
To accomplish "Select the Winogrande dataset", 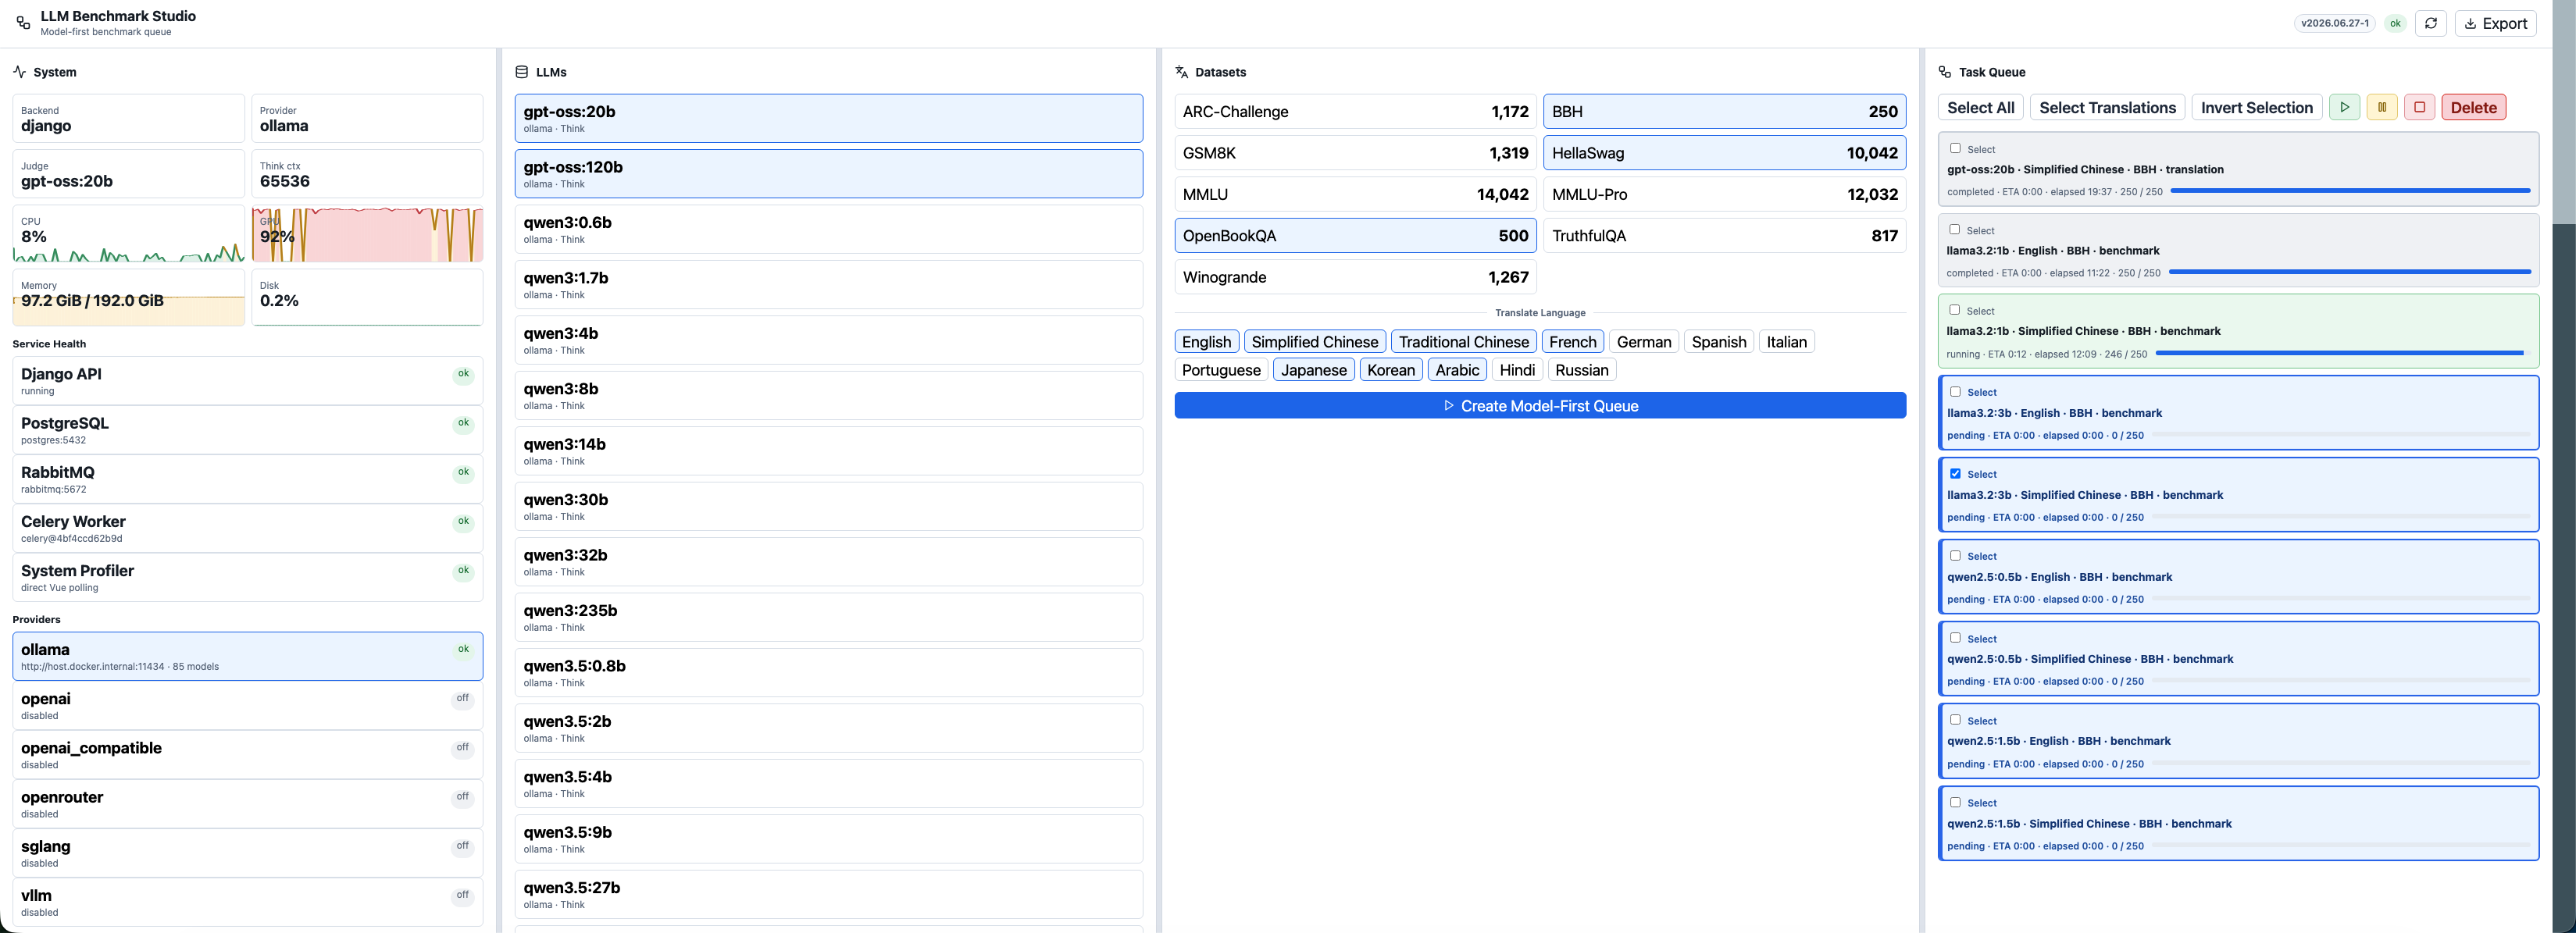I will click(1355, 277).
